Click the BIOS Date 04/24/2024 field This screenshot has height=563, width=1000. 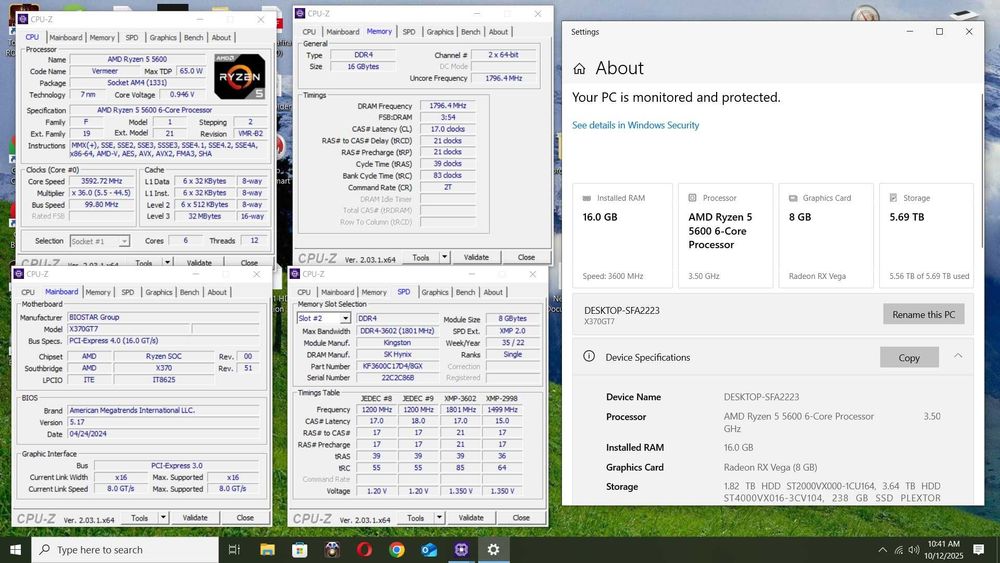[163, 434]
